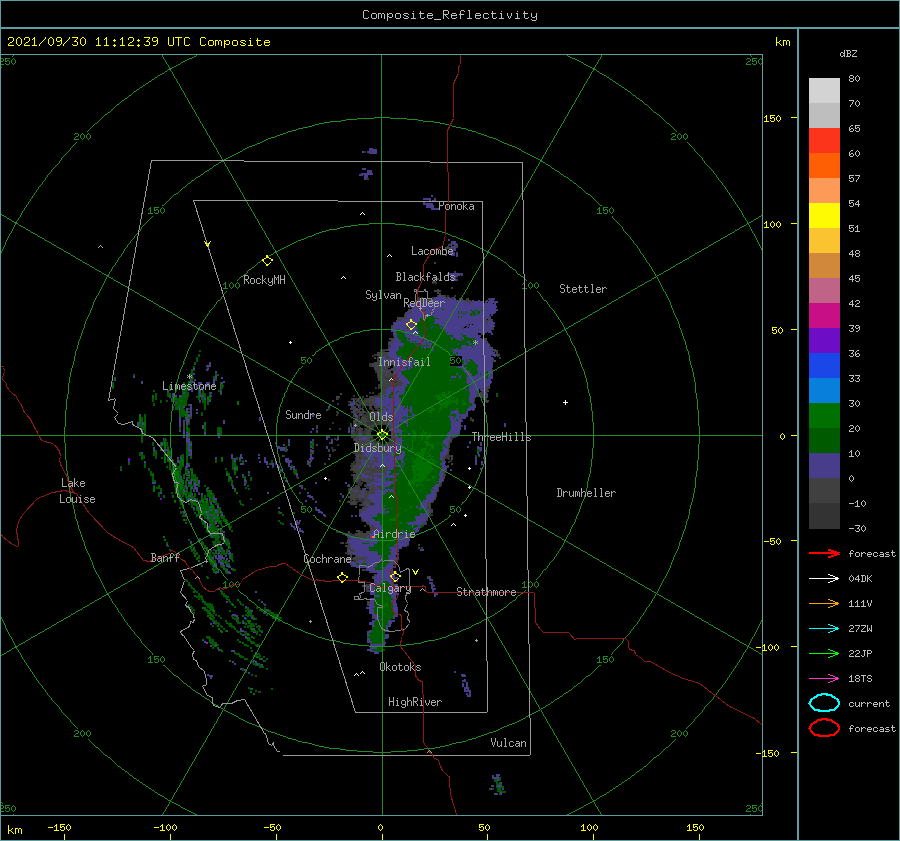This screenshot has width=900, height=841.
Task: Click the Didsbury city label
Action: pyautogui.click(x=378, y=448)
